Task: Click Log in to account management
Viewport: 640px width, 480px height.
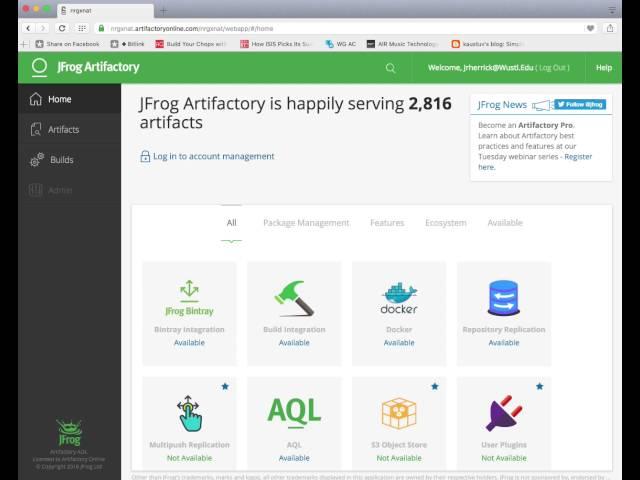Action: tap(213, 156)
